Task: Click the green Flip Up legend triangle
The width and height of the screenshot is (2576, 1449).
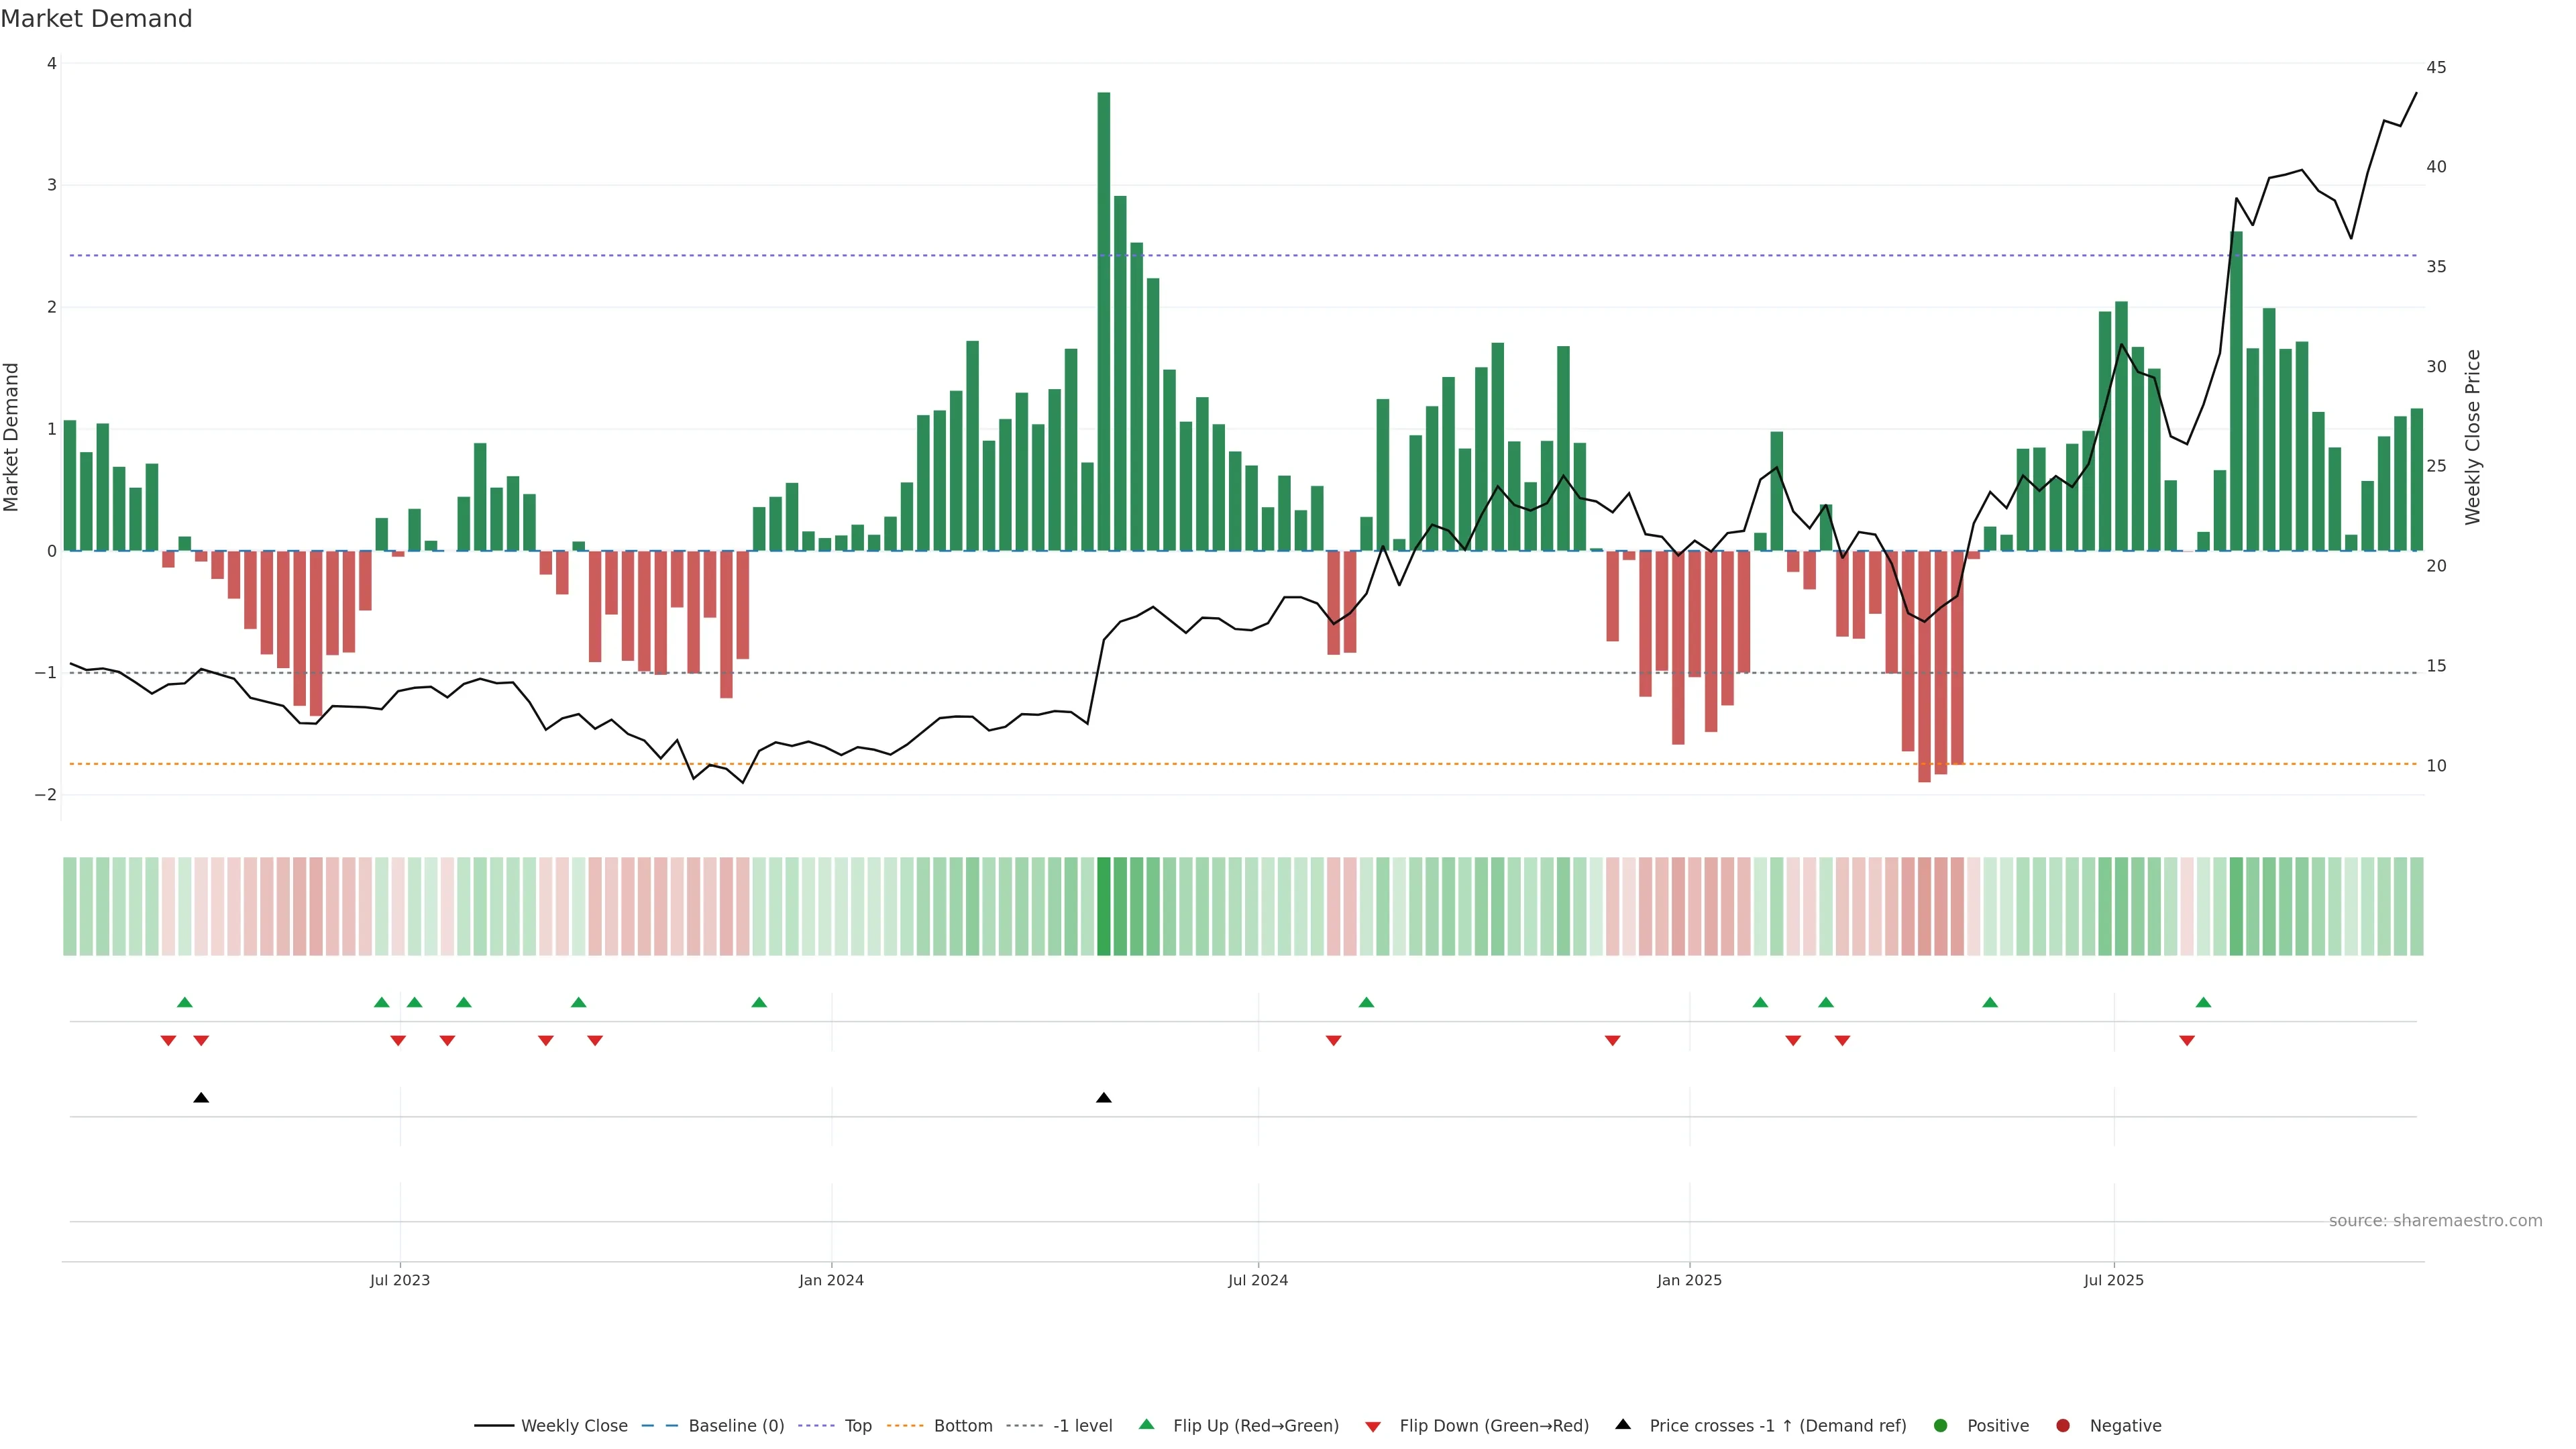Action: coord(1147,1425)
